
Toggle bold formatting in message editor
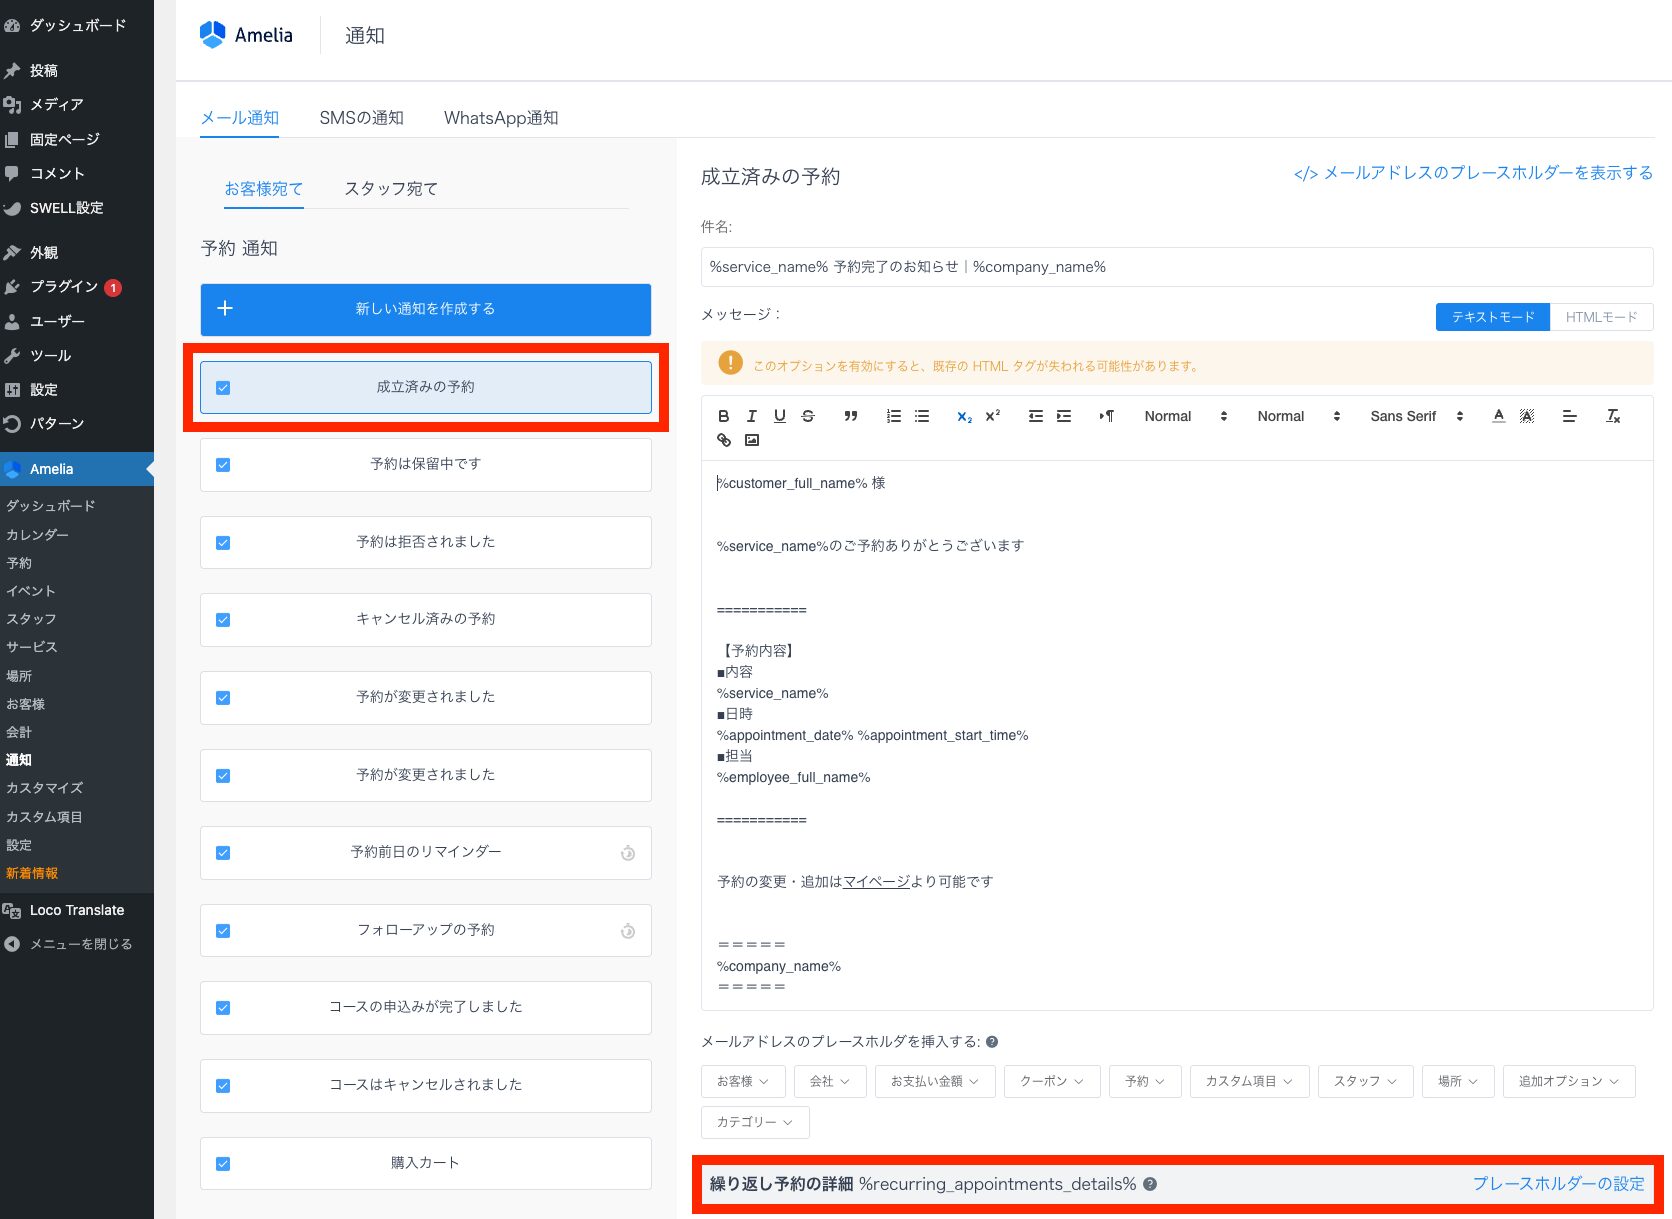pos(724,416)
